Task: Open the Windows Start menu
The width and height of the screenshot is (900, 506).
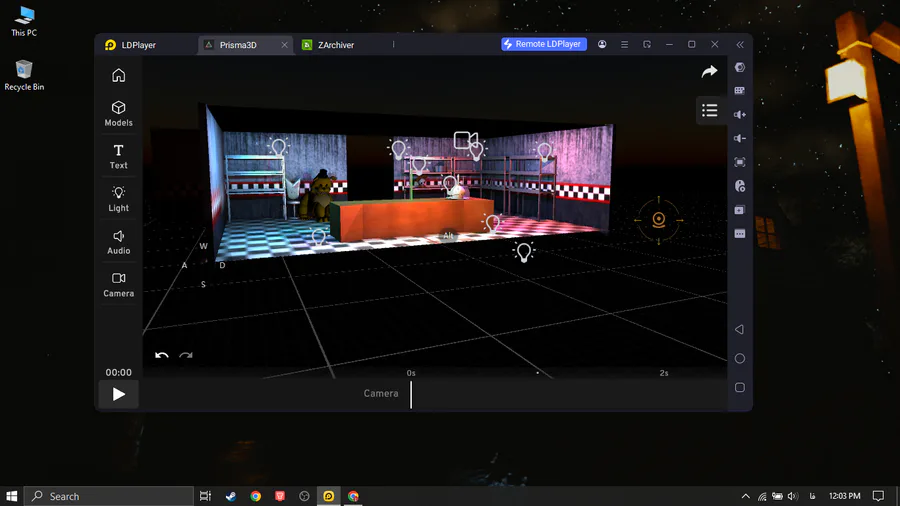Action: click(x=11, y=496)
